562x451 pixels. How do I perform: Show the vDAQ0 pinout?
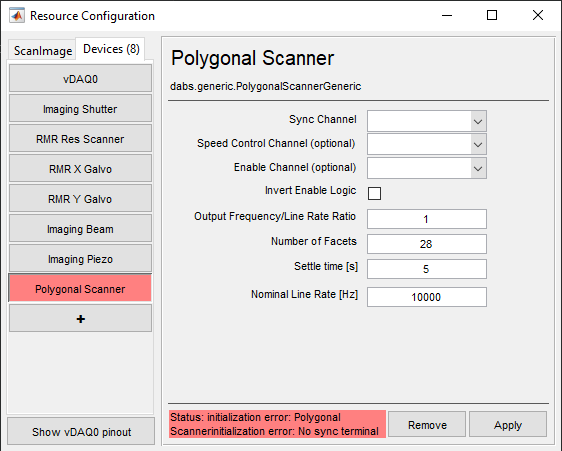pos(81,431)
